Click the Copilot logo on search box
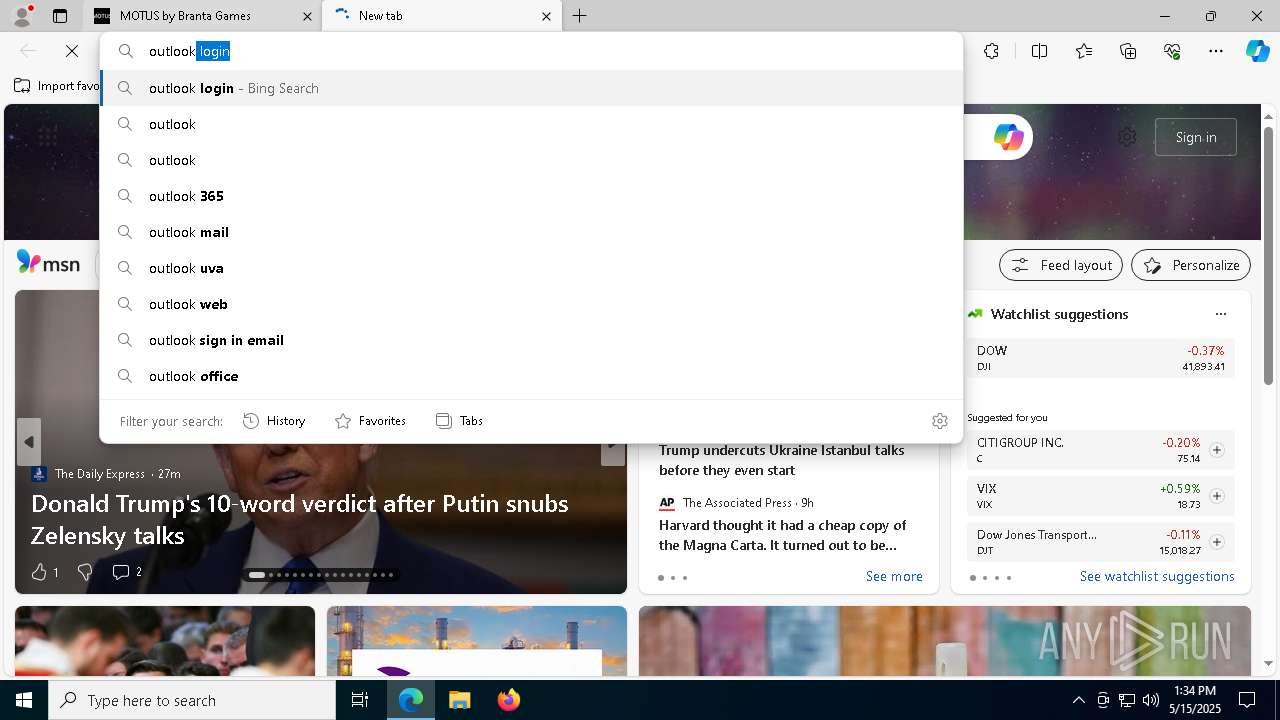Viewport: 1280px width, 720px height. click(1008, 137)
